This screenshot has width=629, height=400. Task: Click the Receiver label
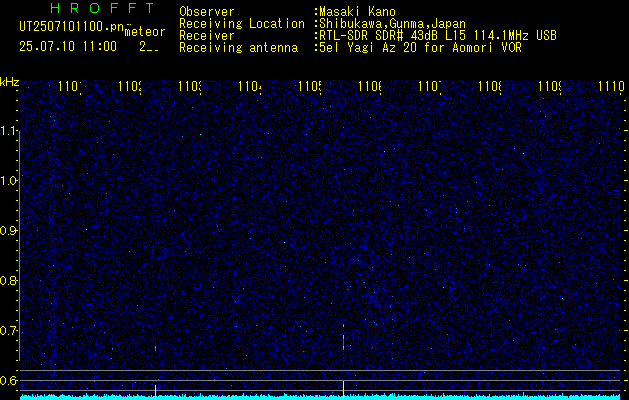point(207,36)
